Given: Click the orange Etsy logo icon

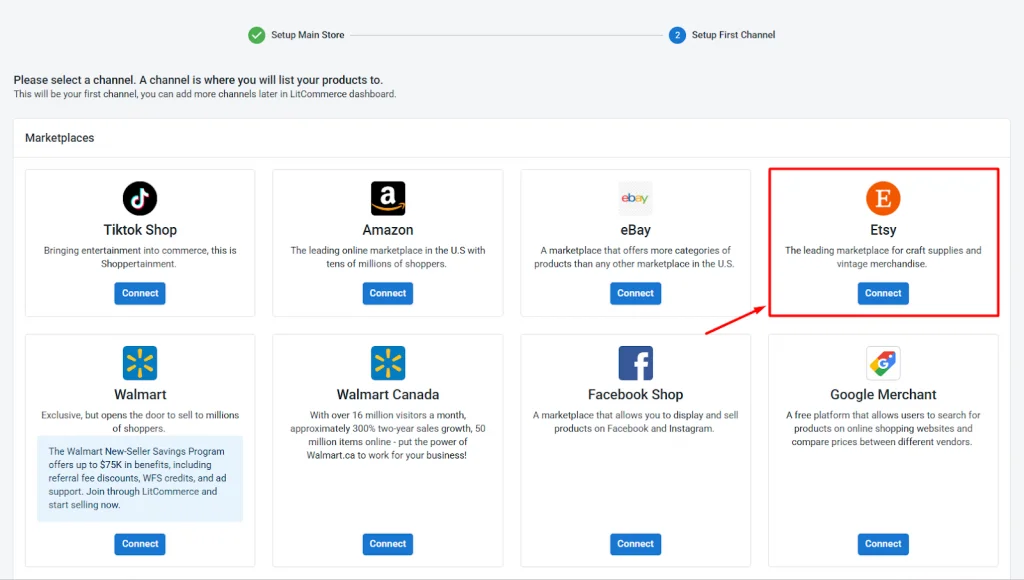Looking at the screenshot, I should tap(883, 198).
